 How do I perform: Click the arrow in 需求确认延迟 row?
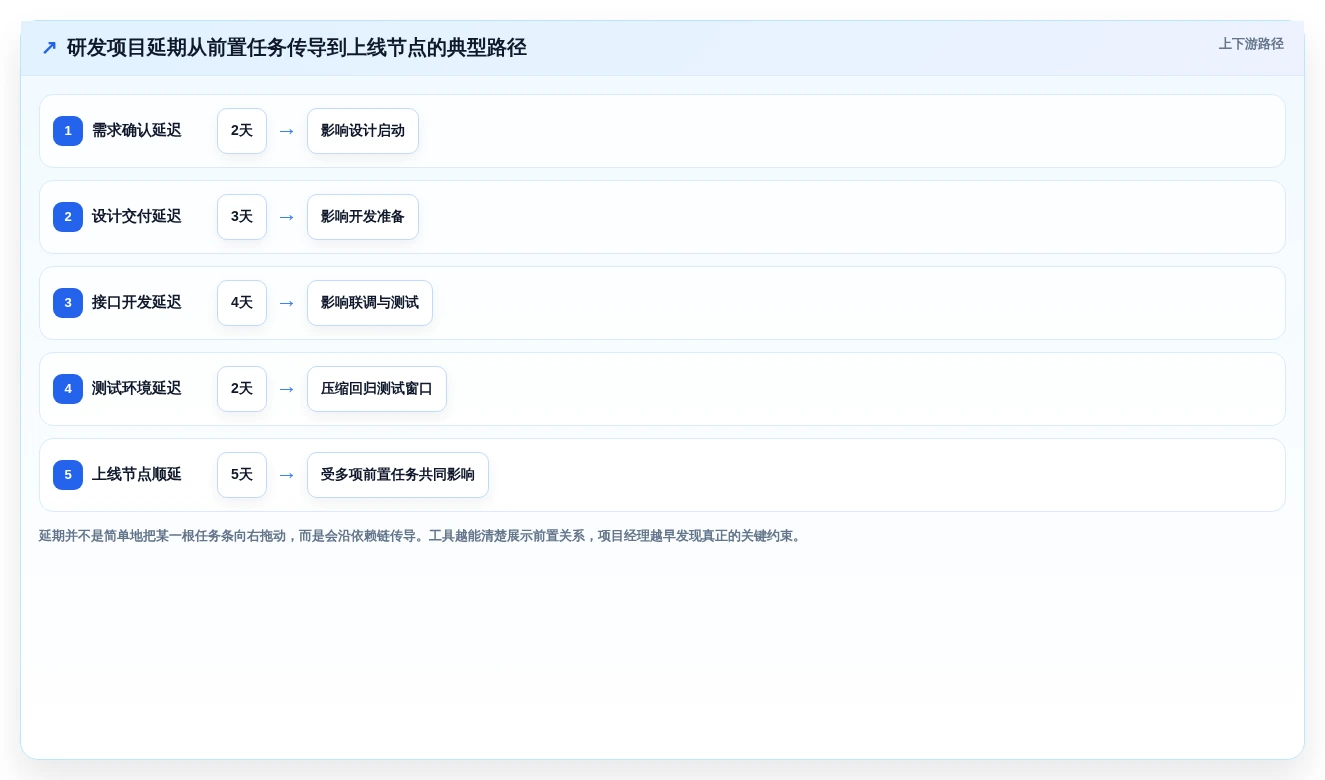pyautogui.click(x=287, y=131)
